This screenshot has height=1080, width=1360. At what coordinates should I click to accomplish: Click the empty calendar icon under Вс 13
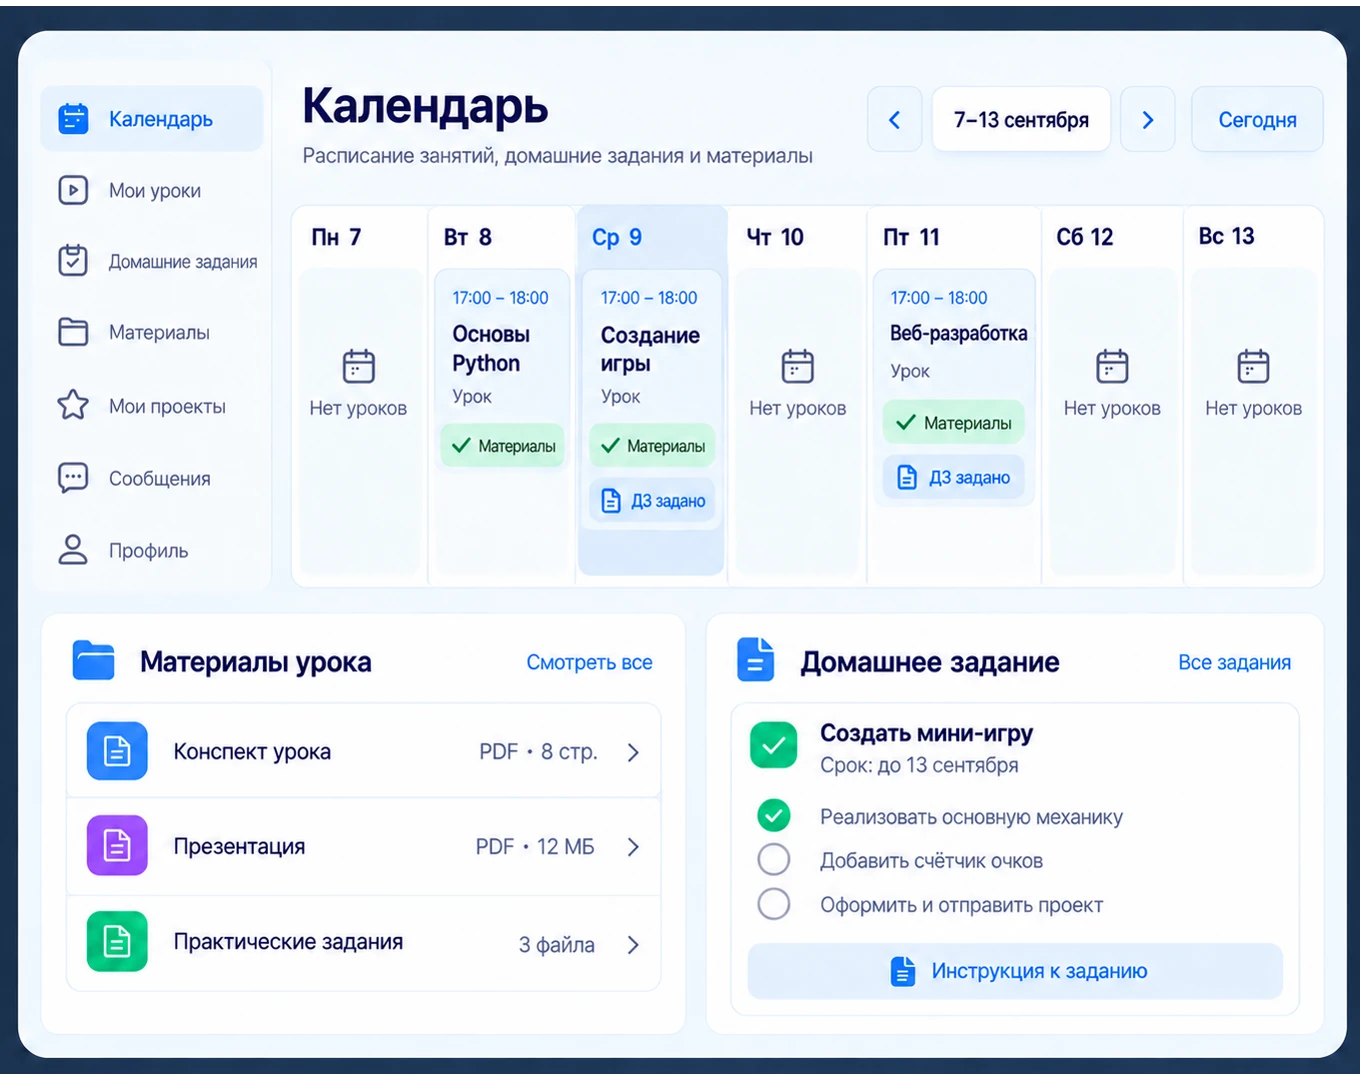[x=1253, y=366]
